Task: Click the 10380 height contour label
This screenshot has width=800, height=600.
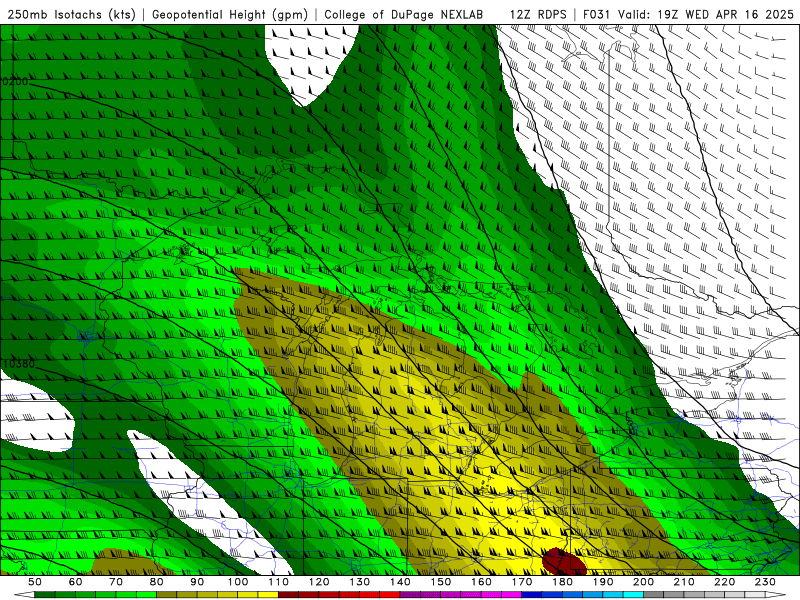Action: pyautogui.click(x=19, y=364)
